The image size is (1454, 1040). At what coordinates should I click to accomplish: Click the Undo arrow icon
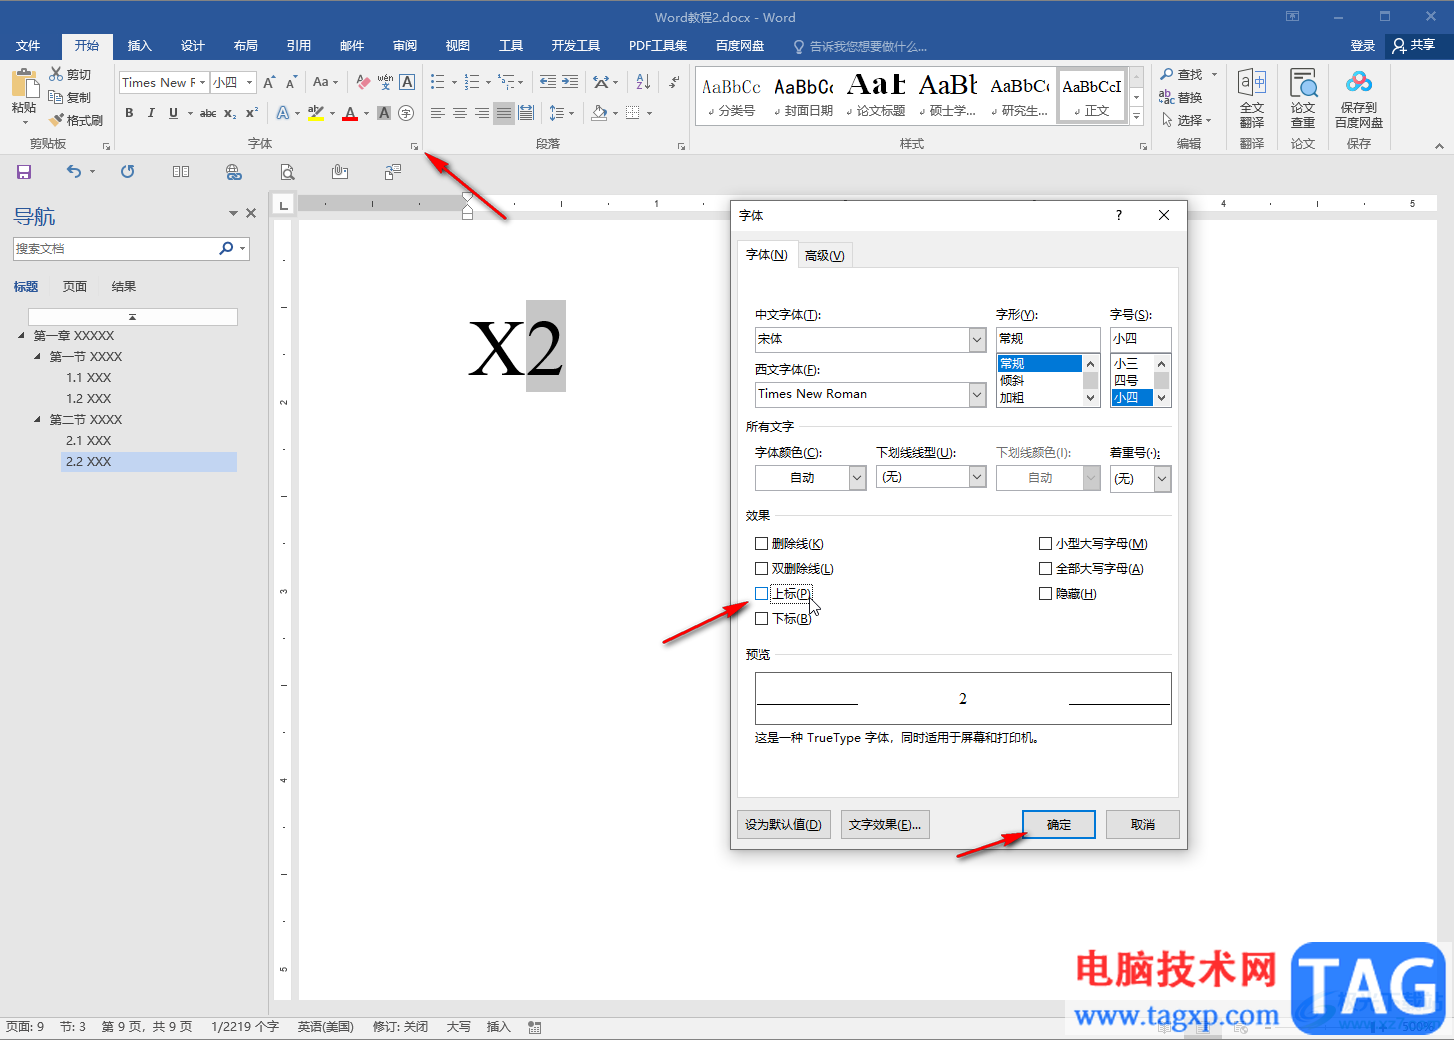[x=73, y=172]
